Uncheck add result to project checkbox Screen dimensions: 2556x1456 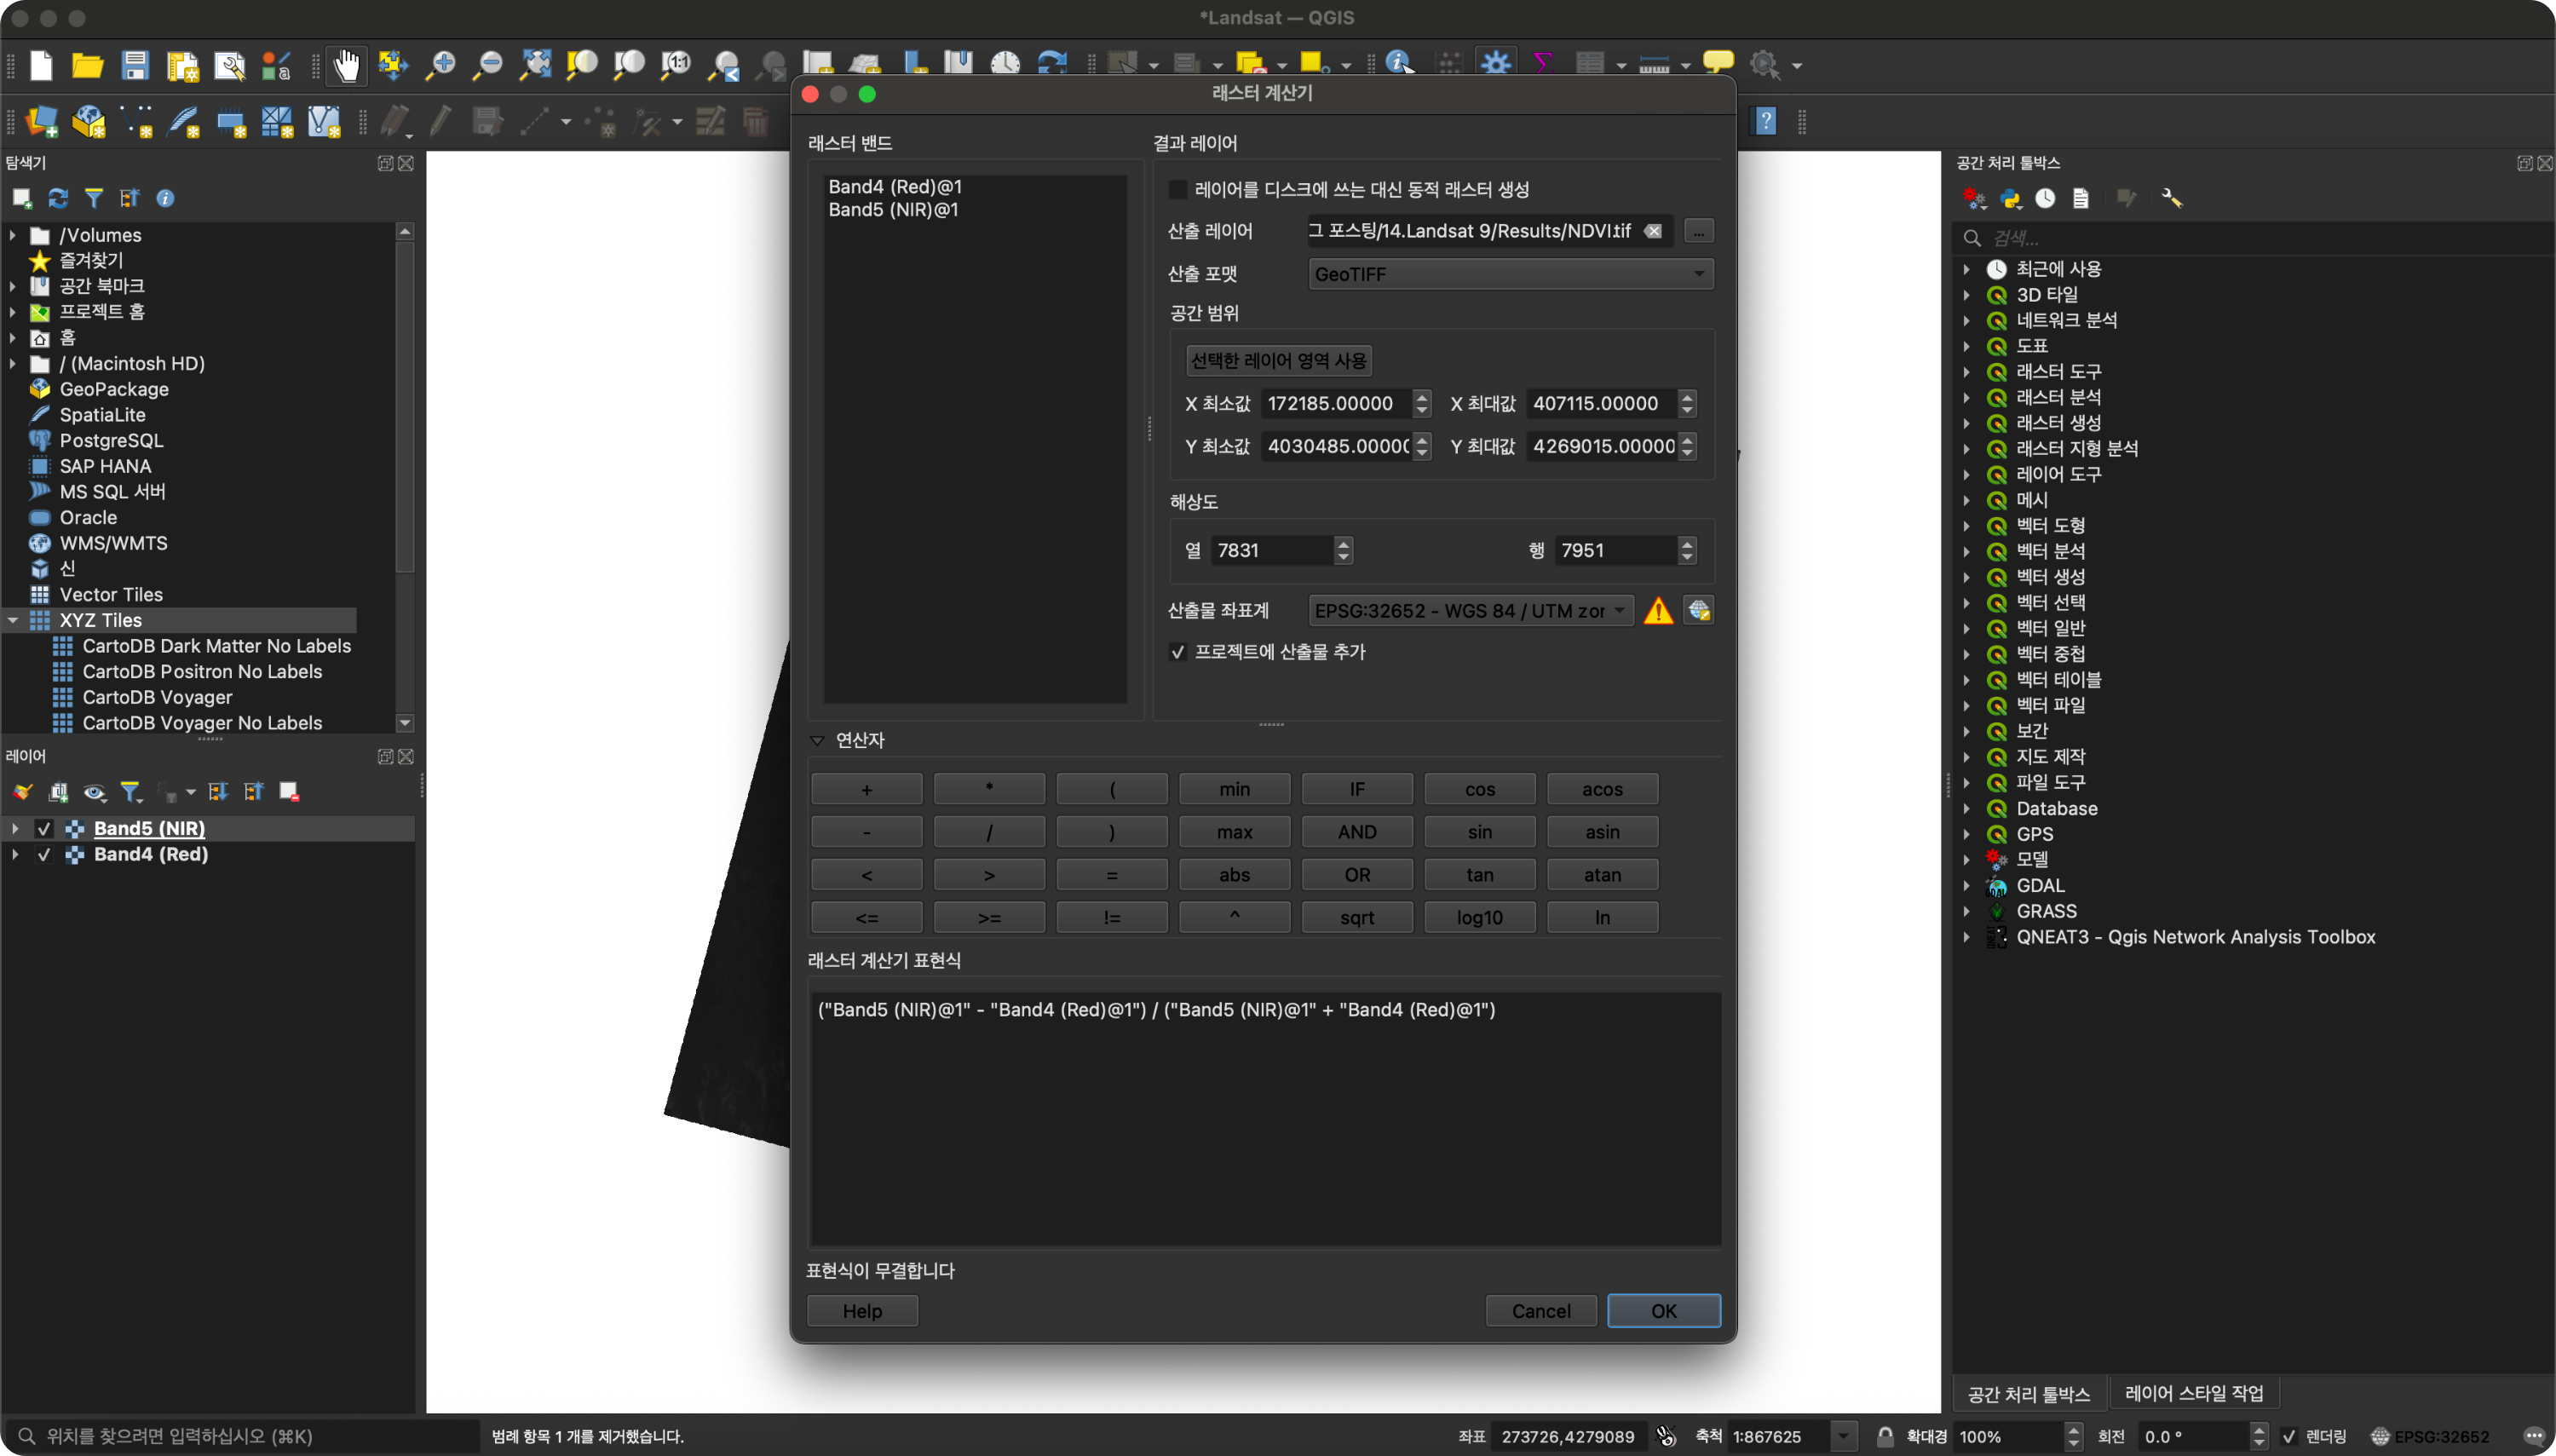click(x=1178, y=652)
